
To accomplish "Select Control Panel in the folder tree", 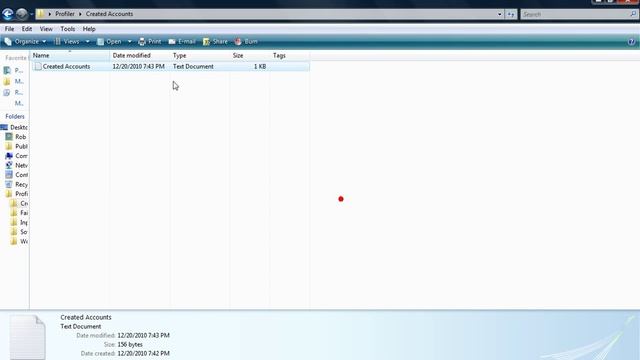I will click(x=16, y=175).
